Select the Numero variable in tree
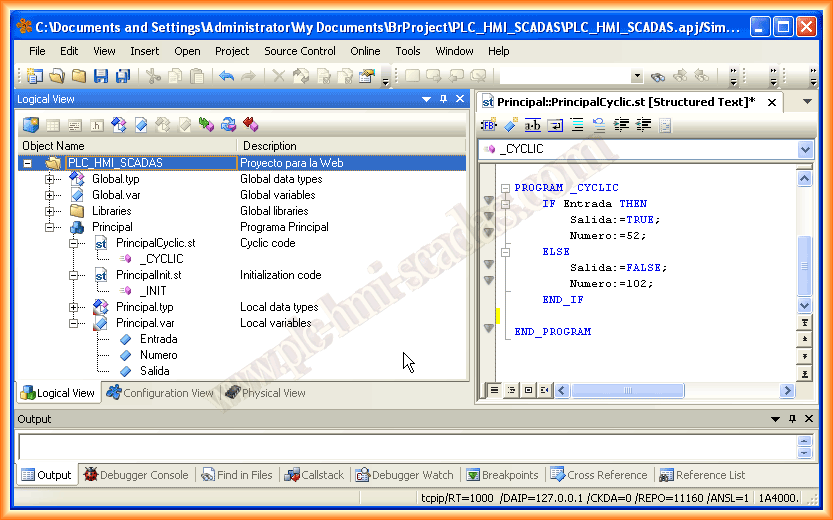 pos(158,355)
